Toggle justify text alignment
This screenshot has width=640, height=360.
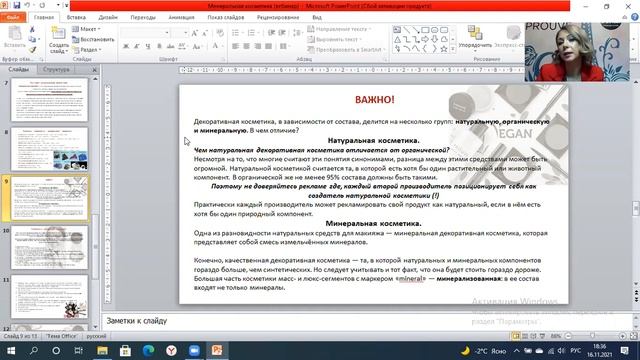[x=269, y=47]
